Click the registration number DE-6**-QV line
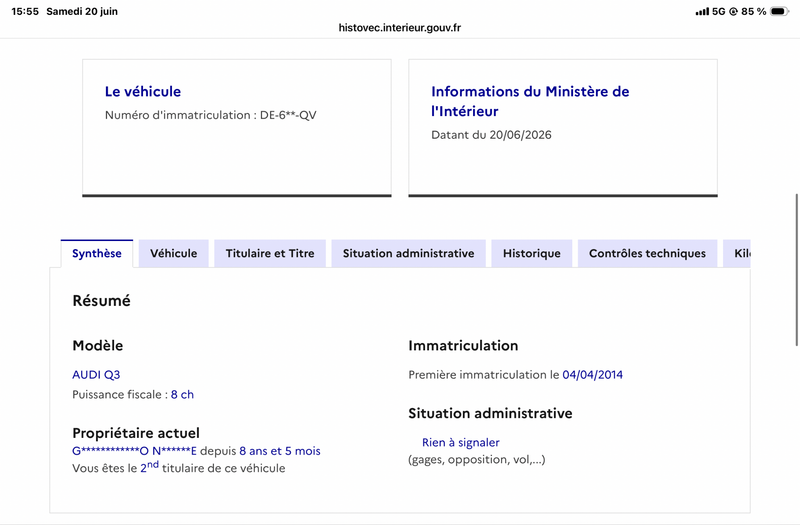 pyautogui.click(x=211, y=115)
